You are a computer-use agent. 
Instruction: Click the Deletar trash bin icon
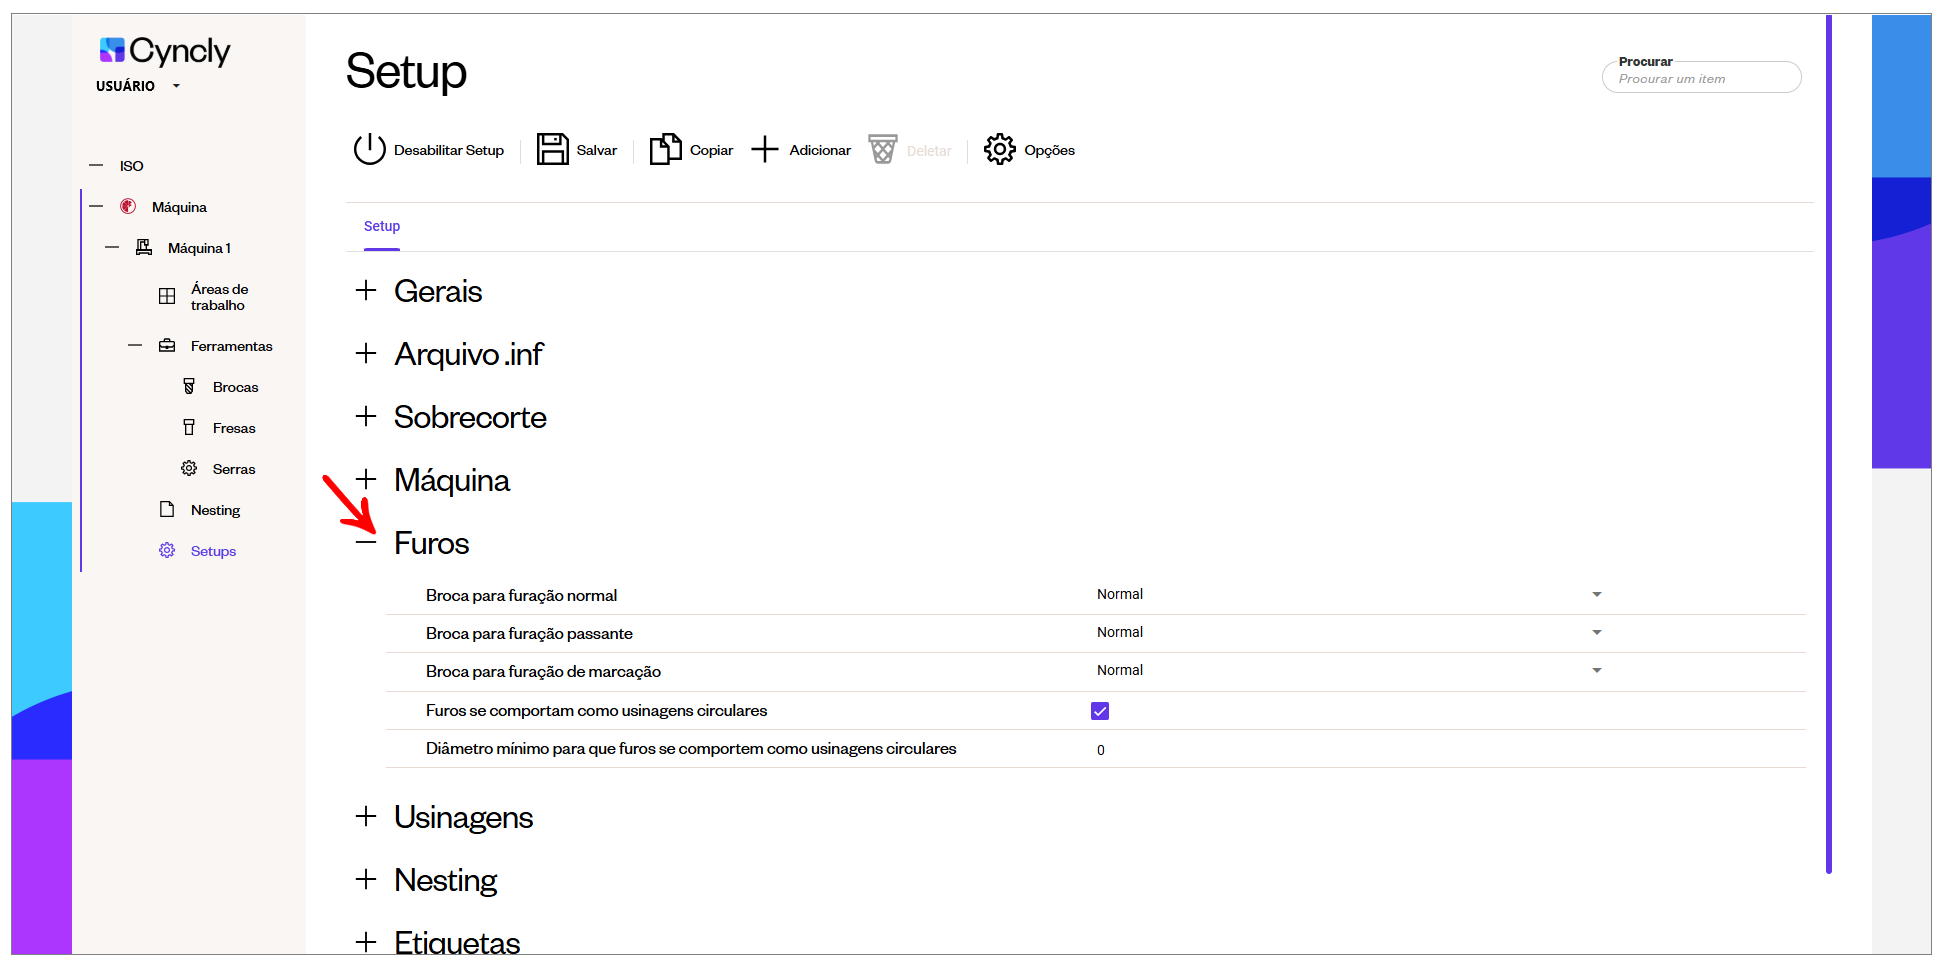pos(883,150)
